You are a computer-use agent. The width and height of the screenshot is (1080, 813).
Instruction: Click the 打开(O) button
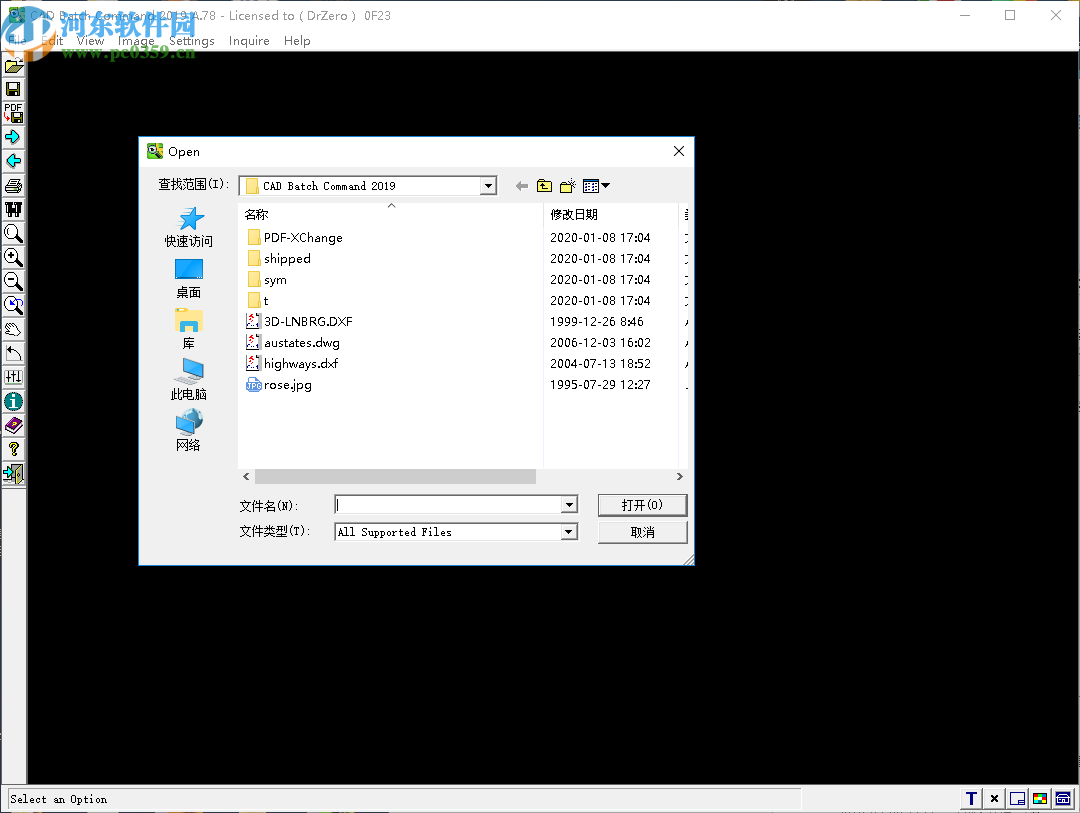641,504
